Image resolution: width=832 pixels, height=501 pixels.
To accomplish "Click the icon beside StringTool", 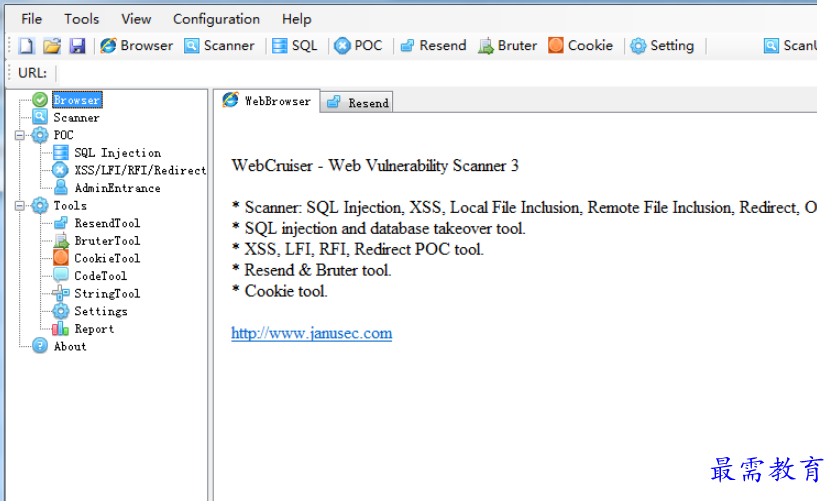I will point(60,293).
